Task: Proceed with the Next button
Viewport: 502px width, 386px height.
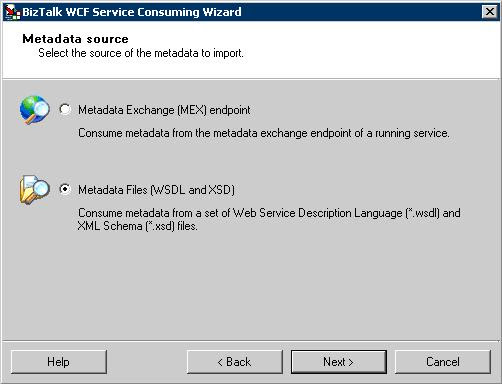Action: 339,362
